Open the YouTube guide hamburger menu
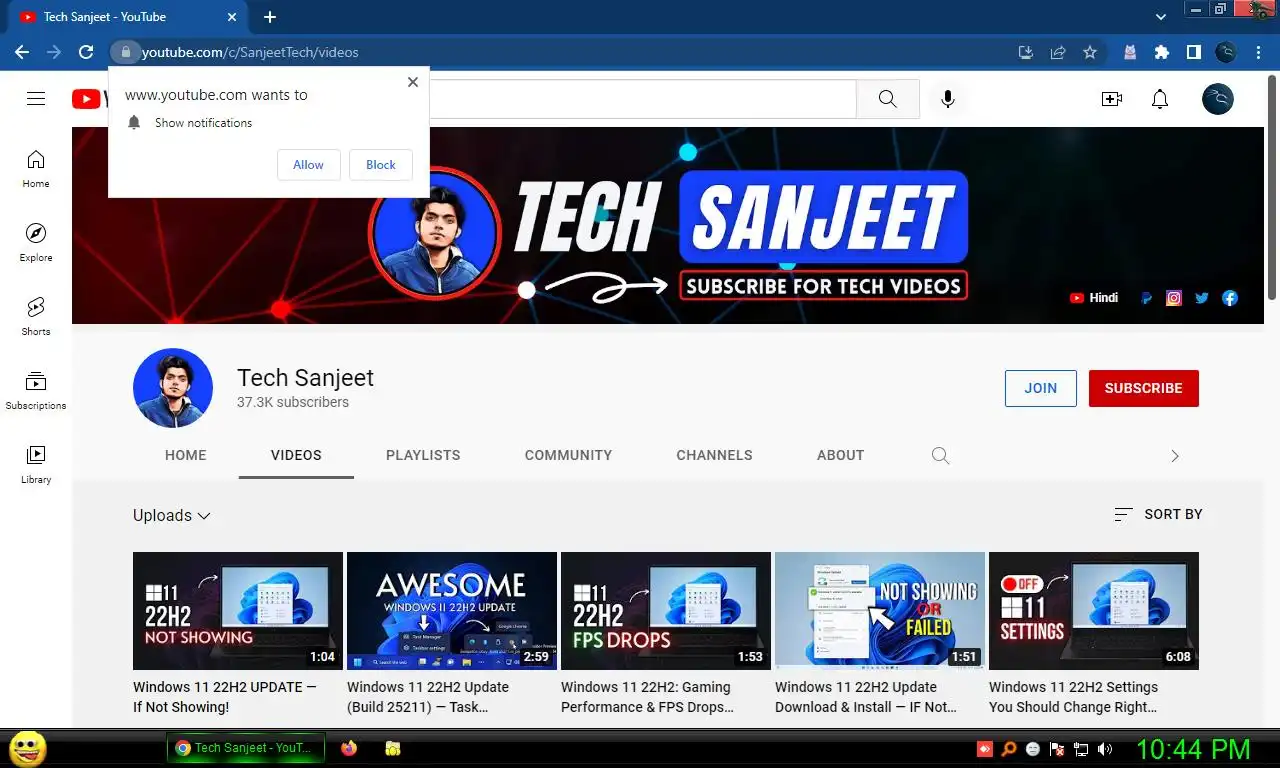Image resolution: width=1280 pixels, height=768 pixels. click(x=36, y=98)
